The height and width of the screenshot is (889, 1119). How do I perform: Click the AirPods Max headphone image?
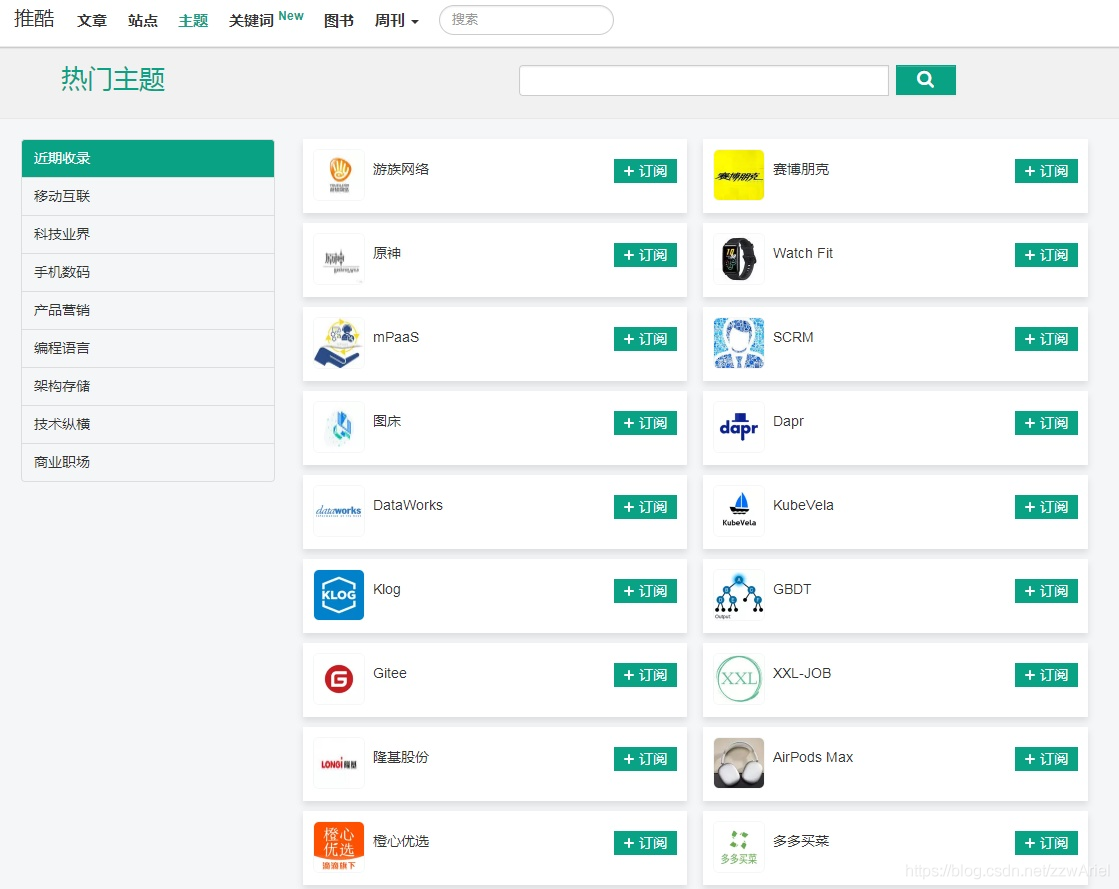(x=739, y=763)
